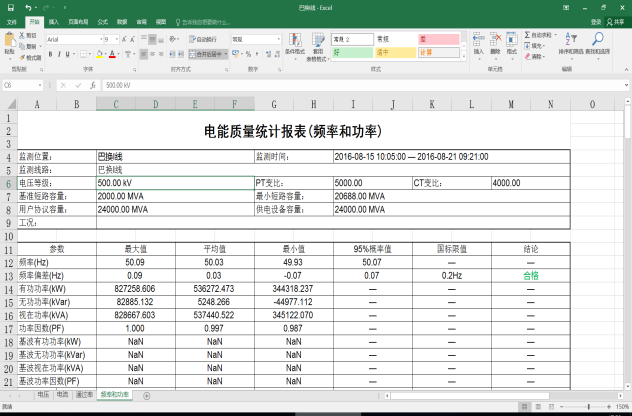Open the Clear (清除) eraser dropdown
The image size is (632, 416).
[535, 57]
